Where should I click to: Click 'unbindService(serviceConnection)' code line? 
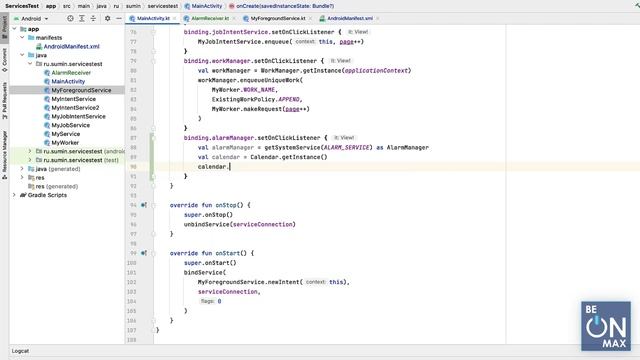click(x=240, y=224)
